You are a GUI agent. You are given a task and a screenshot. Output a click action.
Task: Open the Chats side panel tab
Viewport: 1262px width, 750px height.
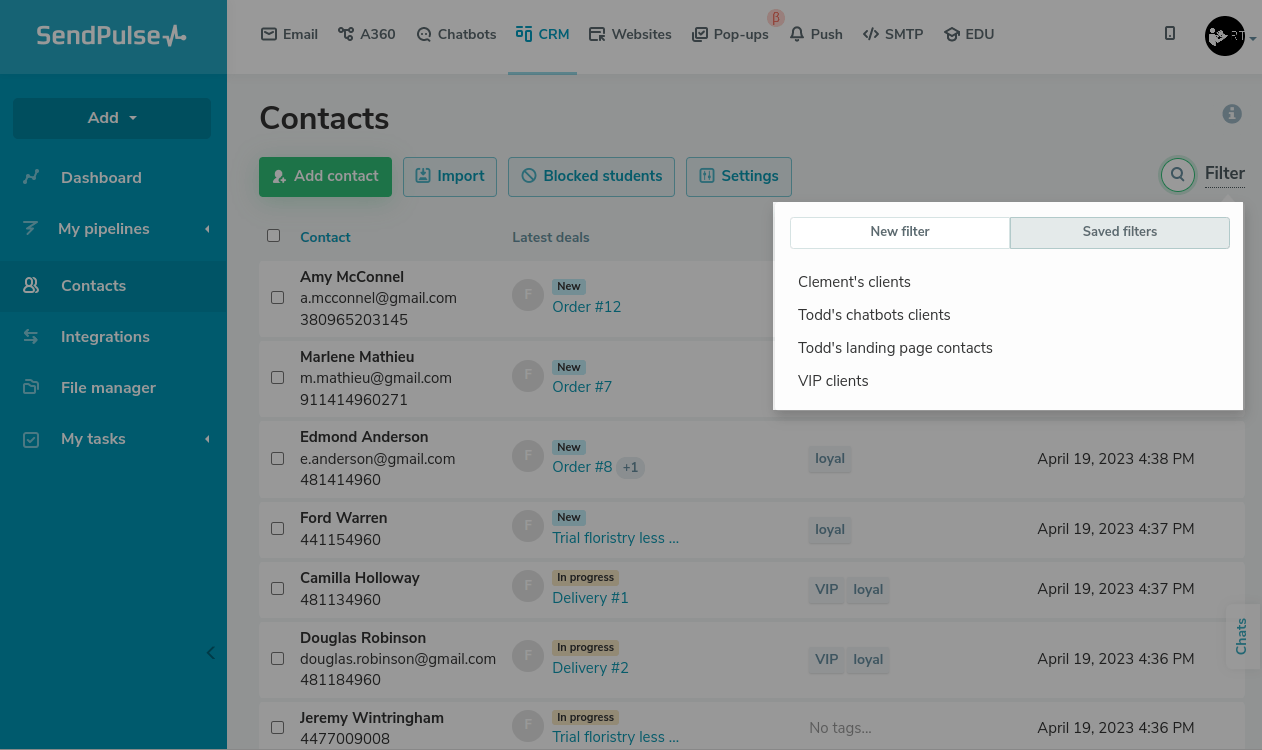pyautogui.click(x=1241, y=636)
